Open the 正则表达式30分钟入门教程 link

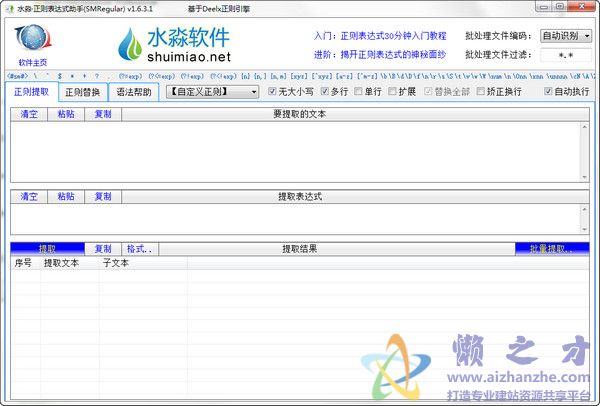coord(393,36)
